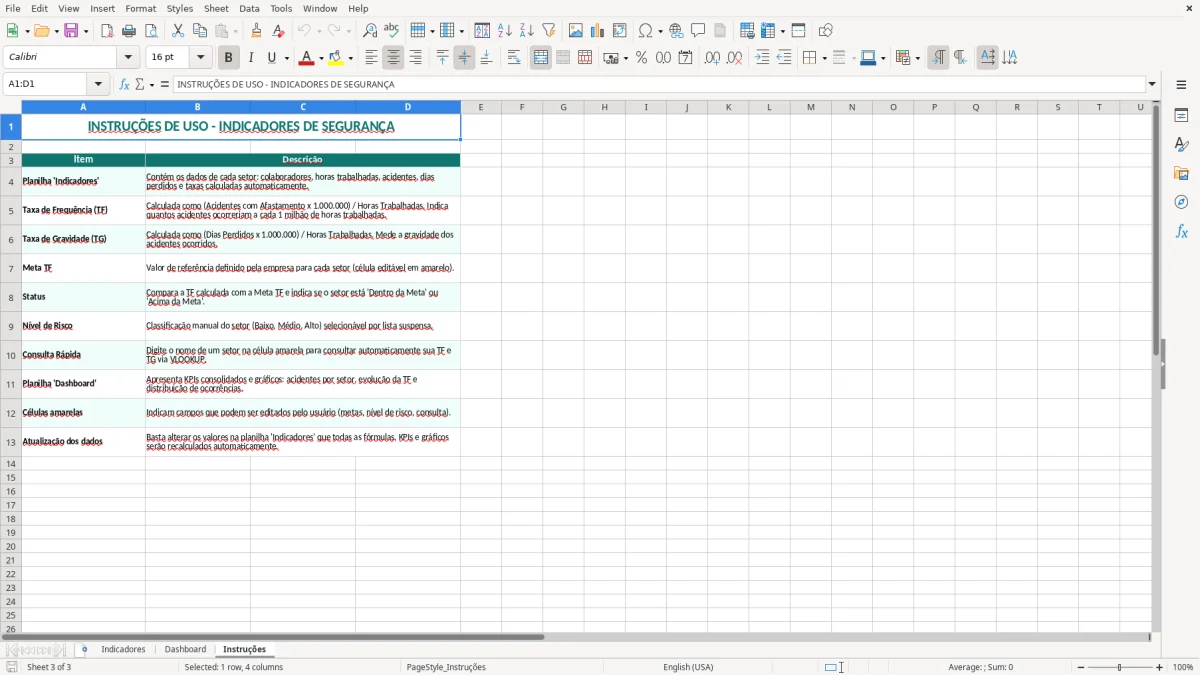The image size is (1200, 675).
Task: Open the Function Wizard fx icon
Action: (x=125, y=85)
